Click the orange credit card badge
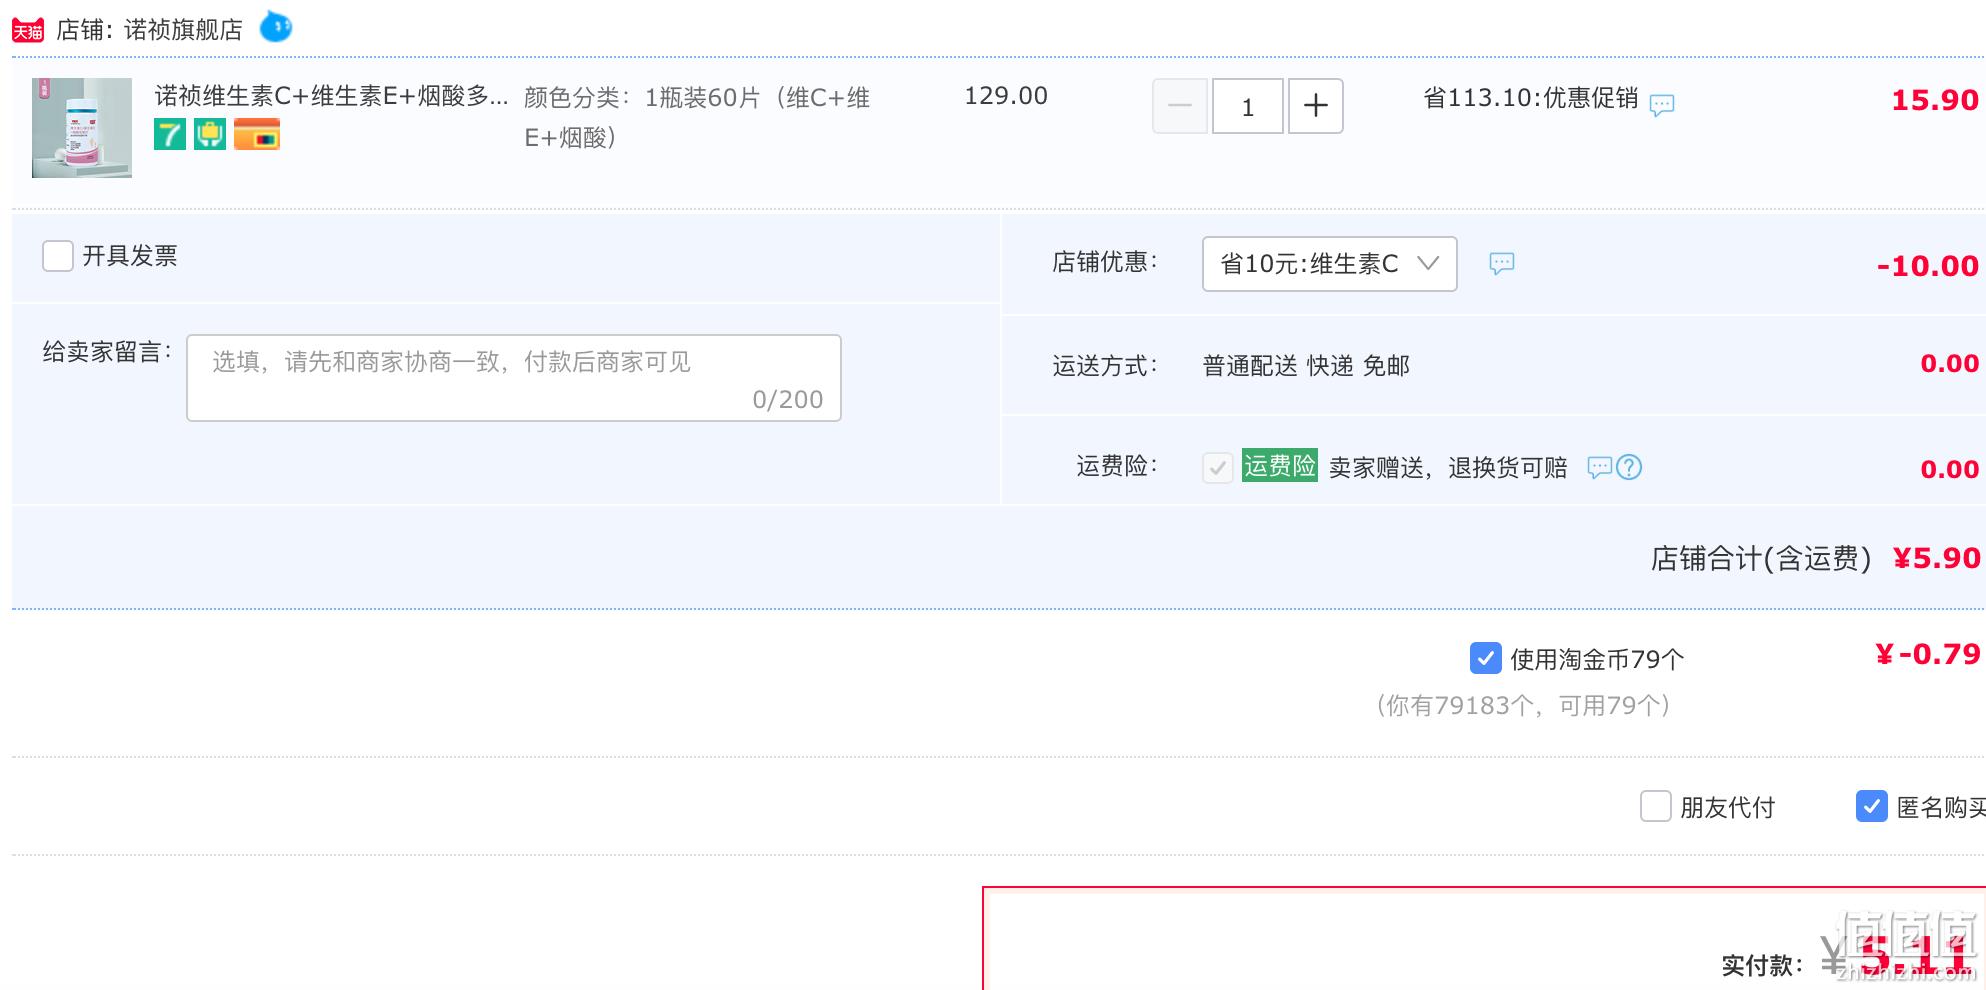 (x=257, y=134)
